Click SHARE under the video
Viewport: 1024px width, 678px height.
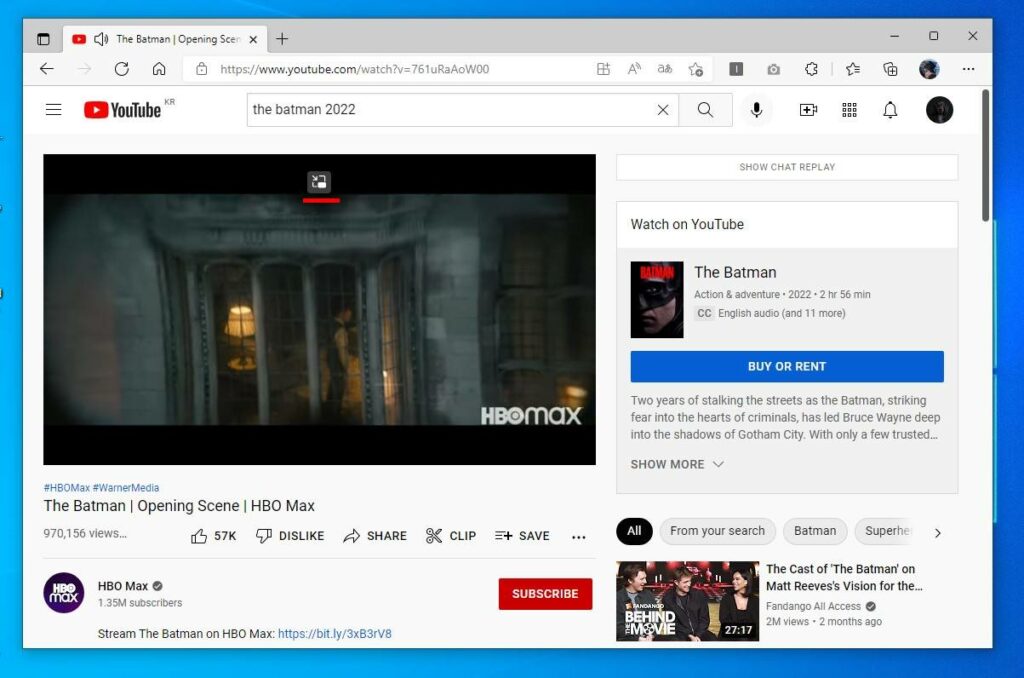pos(375,536)
